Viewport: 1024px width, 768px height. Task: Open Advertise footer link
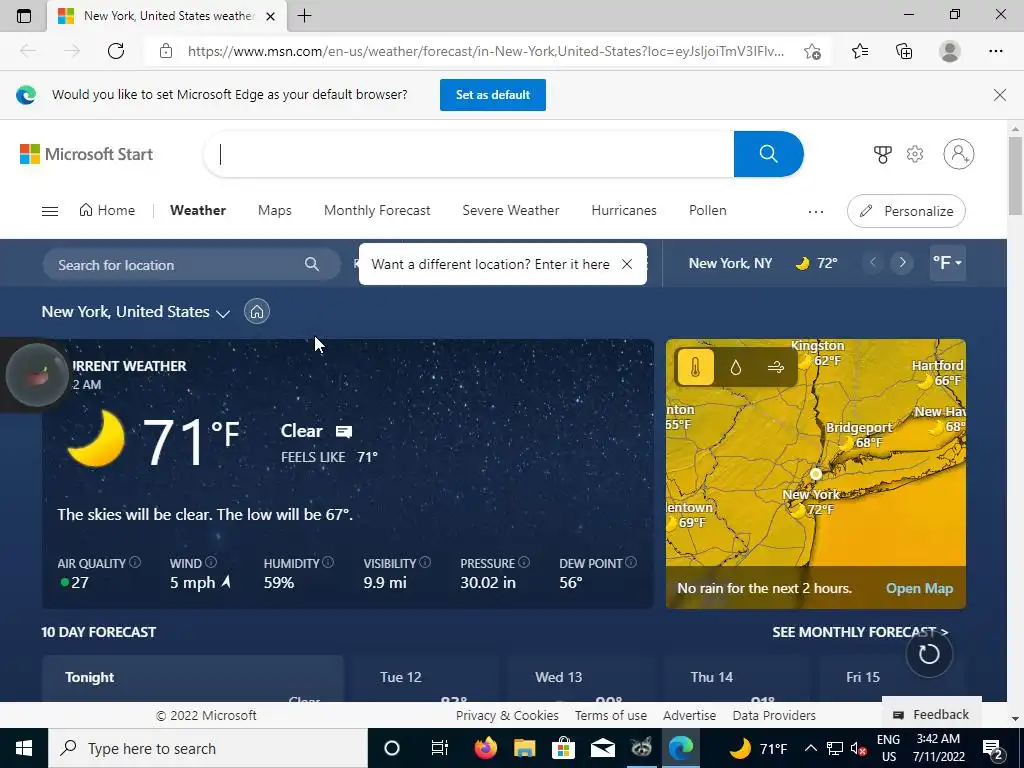coord(690,715)
